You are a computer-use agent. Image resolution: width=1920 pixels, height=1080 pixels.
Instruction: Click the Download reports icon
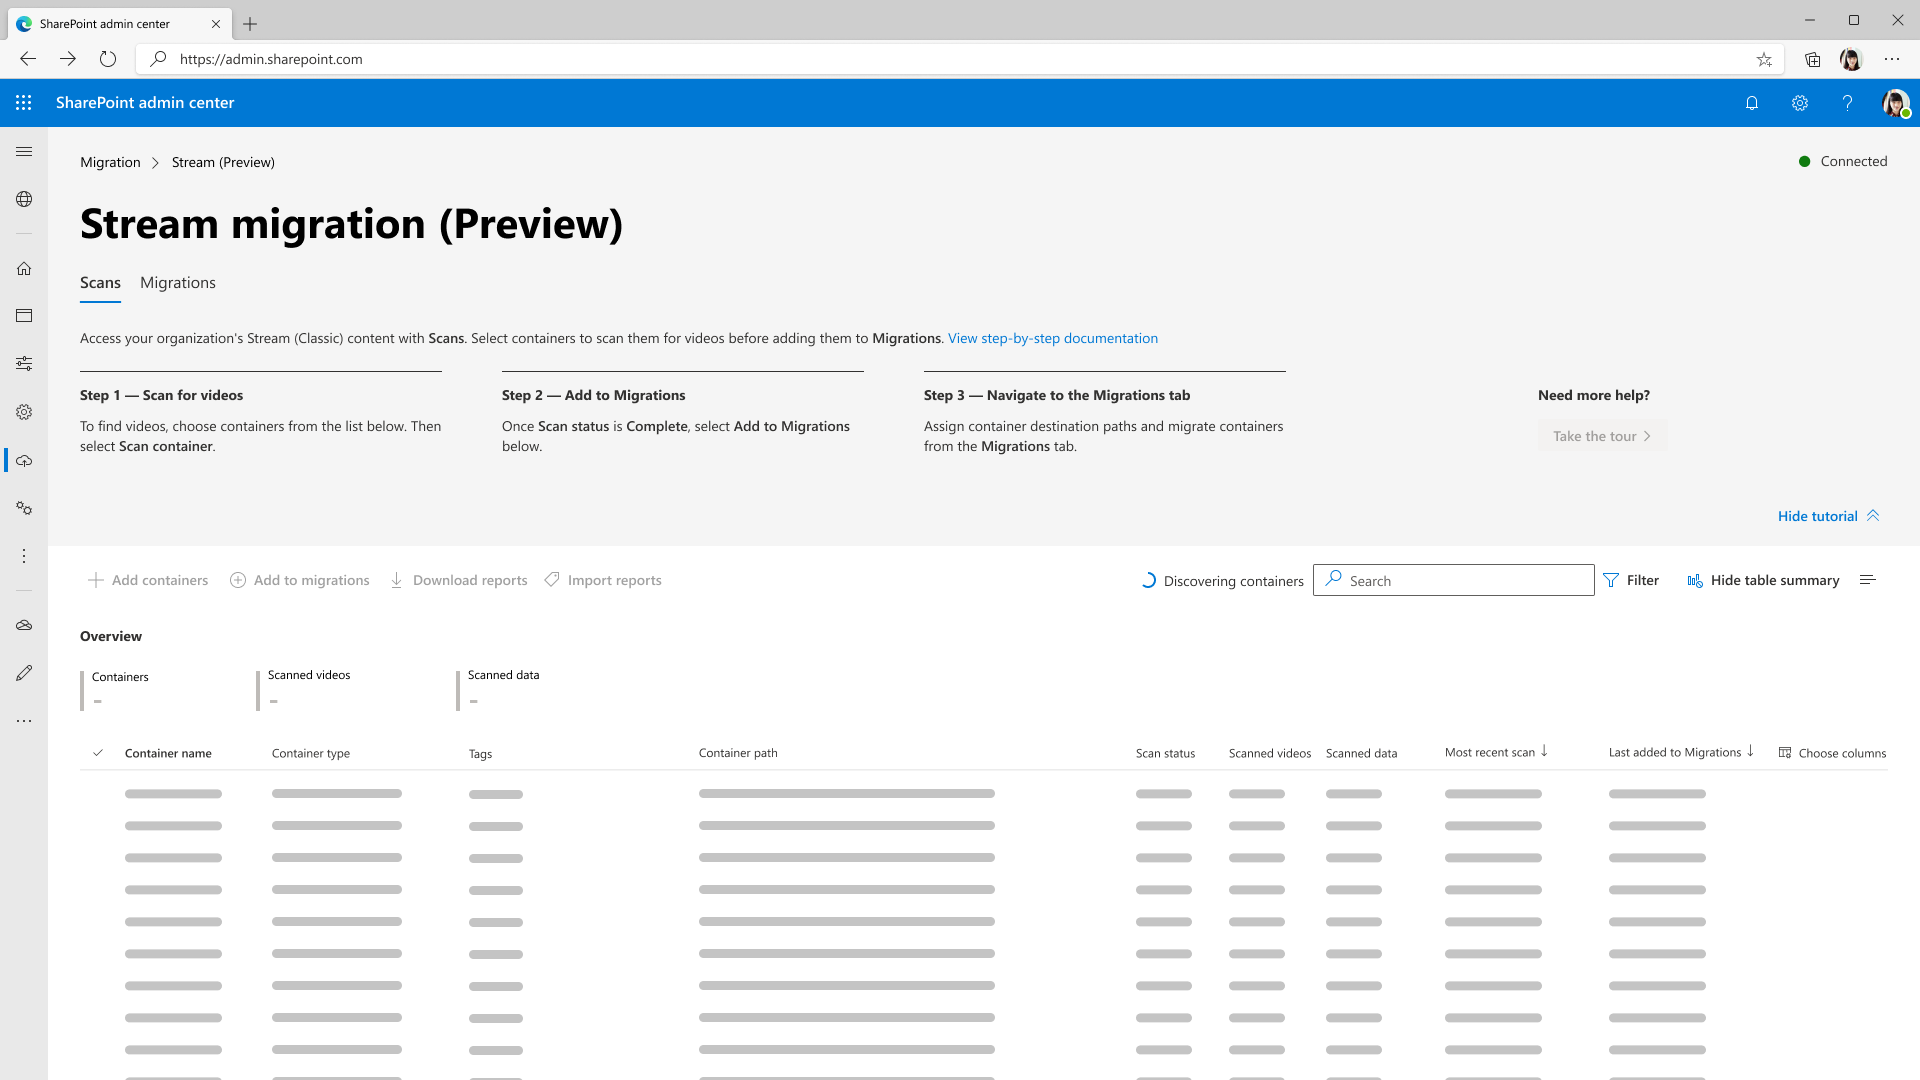397,580
